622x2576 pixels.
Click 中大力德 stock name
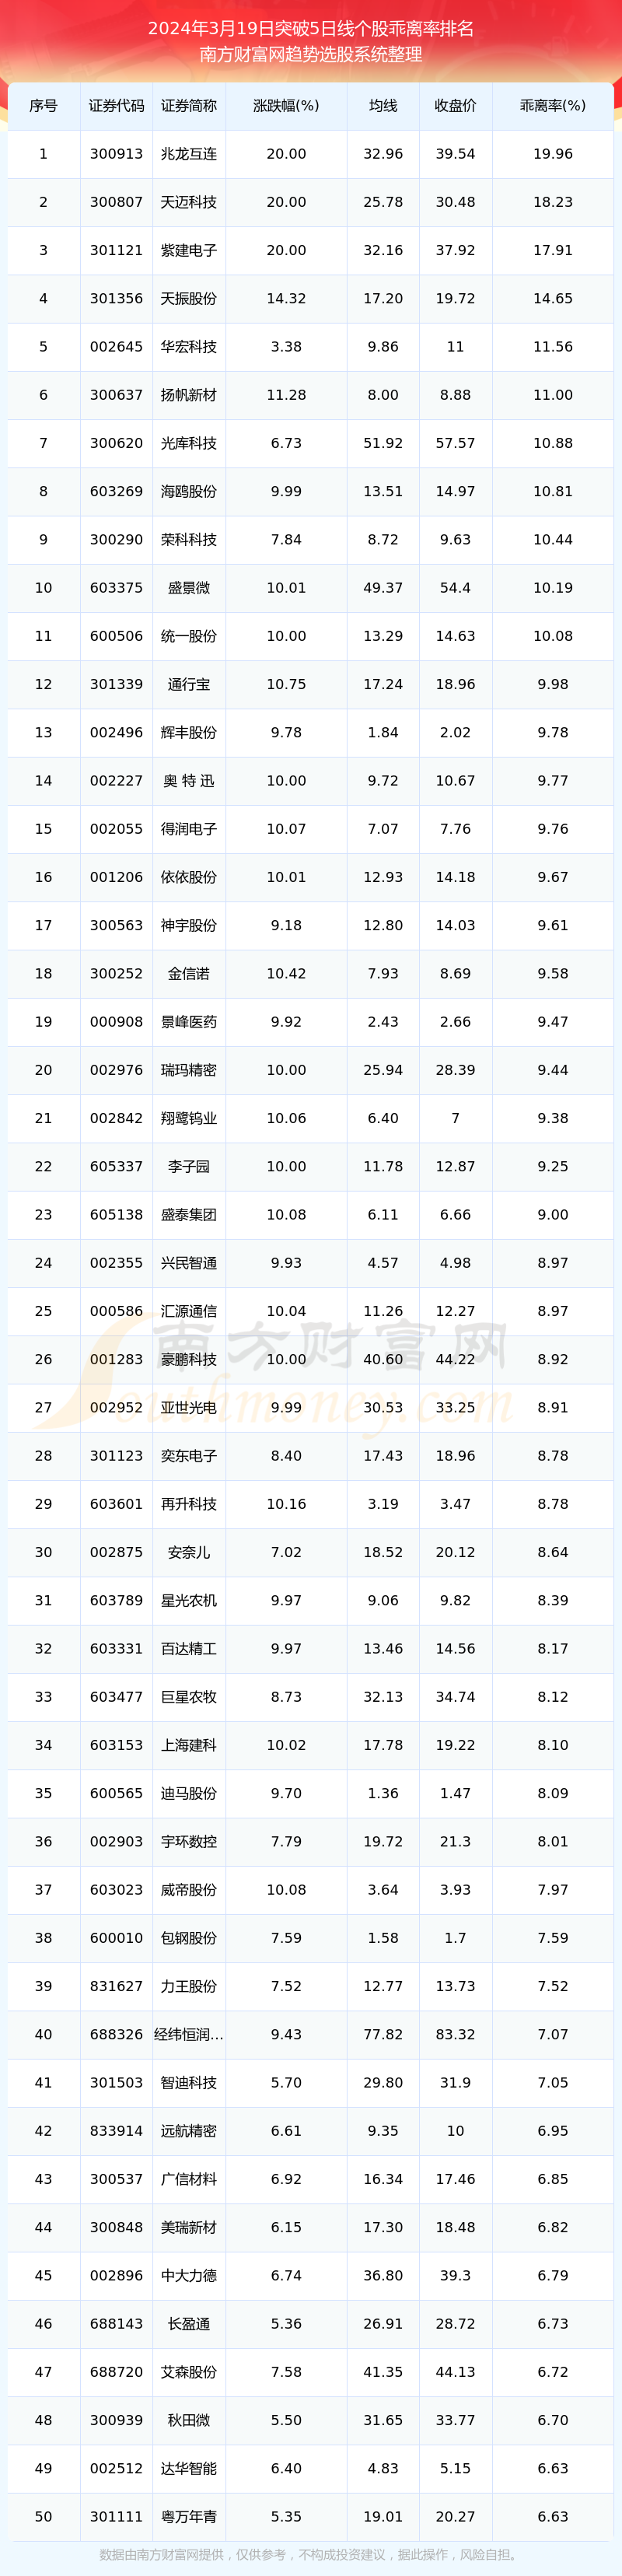(x=189, y=2275)
